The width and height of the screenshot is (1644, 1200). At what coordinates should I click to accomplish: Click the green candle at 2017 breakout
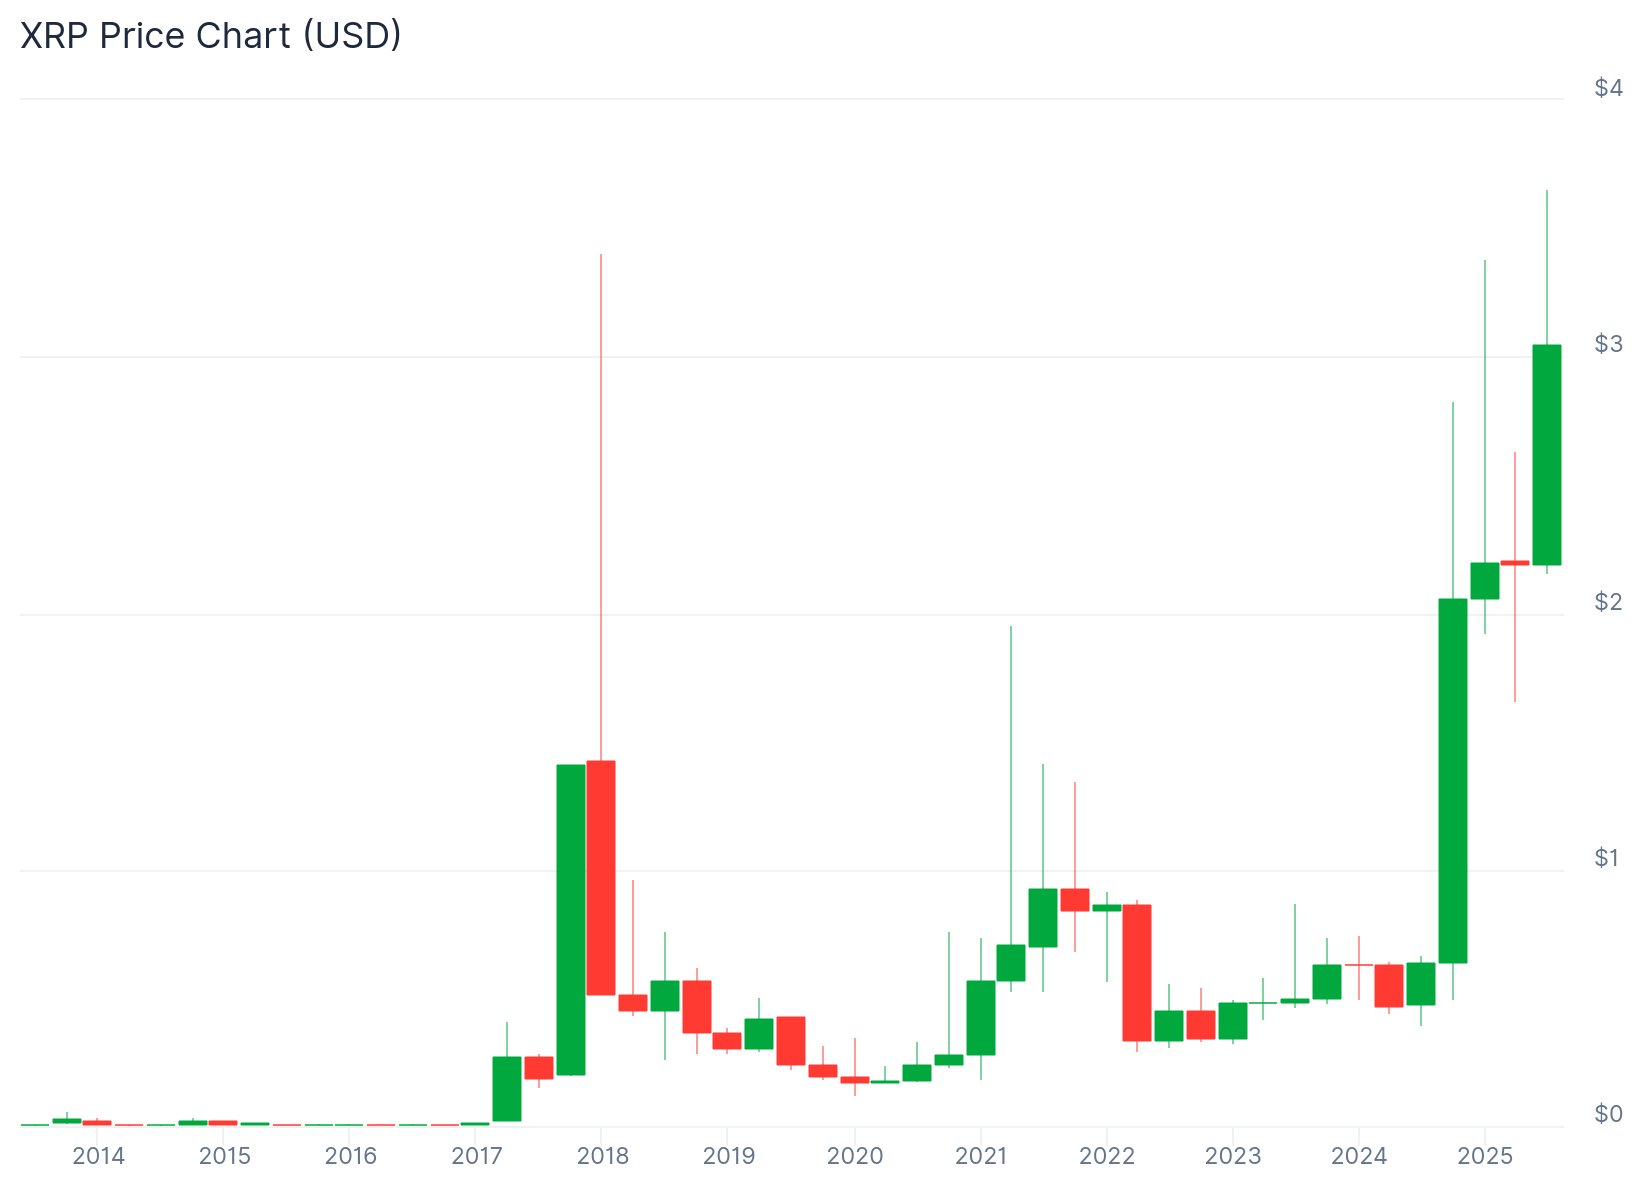tap(507, 1089)
